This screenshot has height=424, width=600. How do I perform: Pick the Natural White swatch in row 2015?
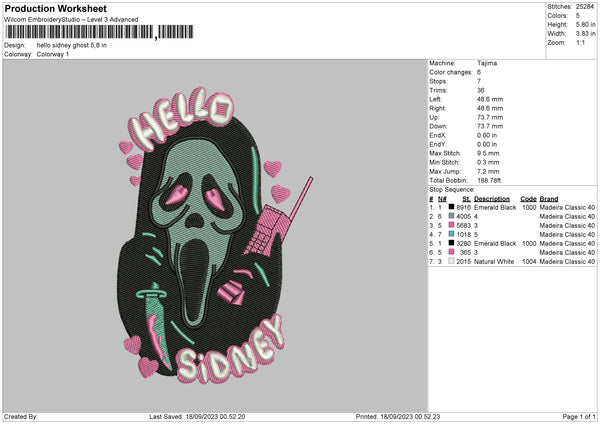451,261
